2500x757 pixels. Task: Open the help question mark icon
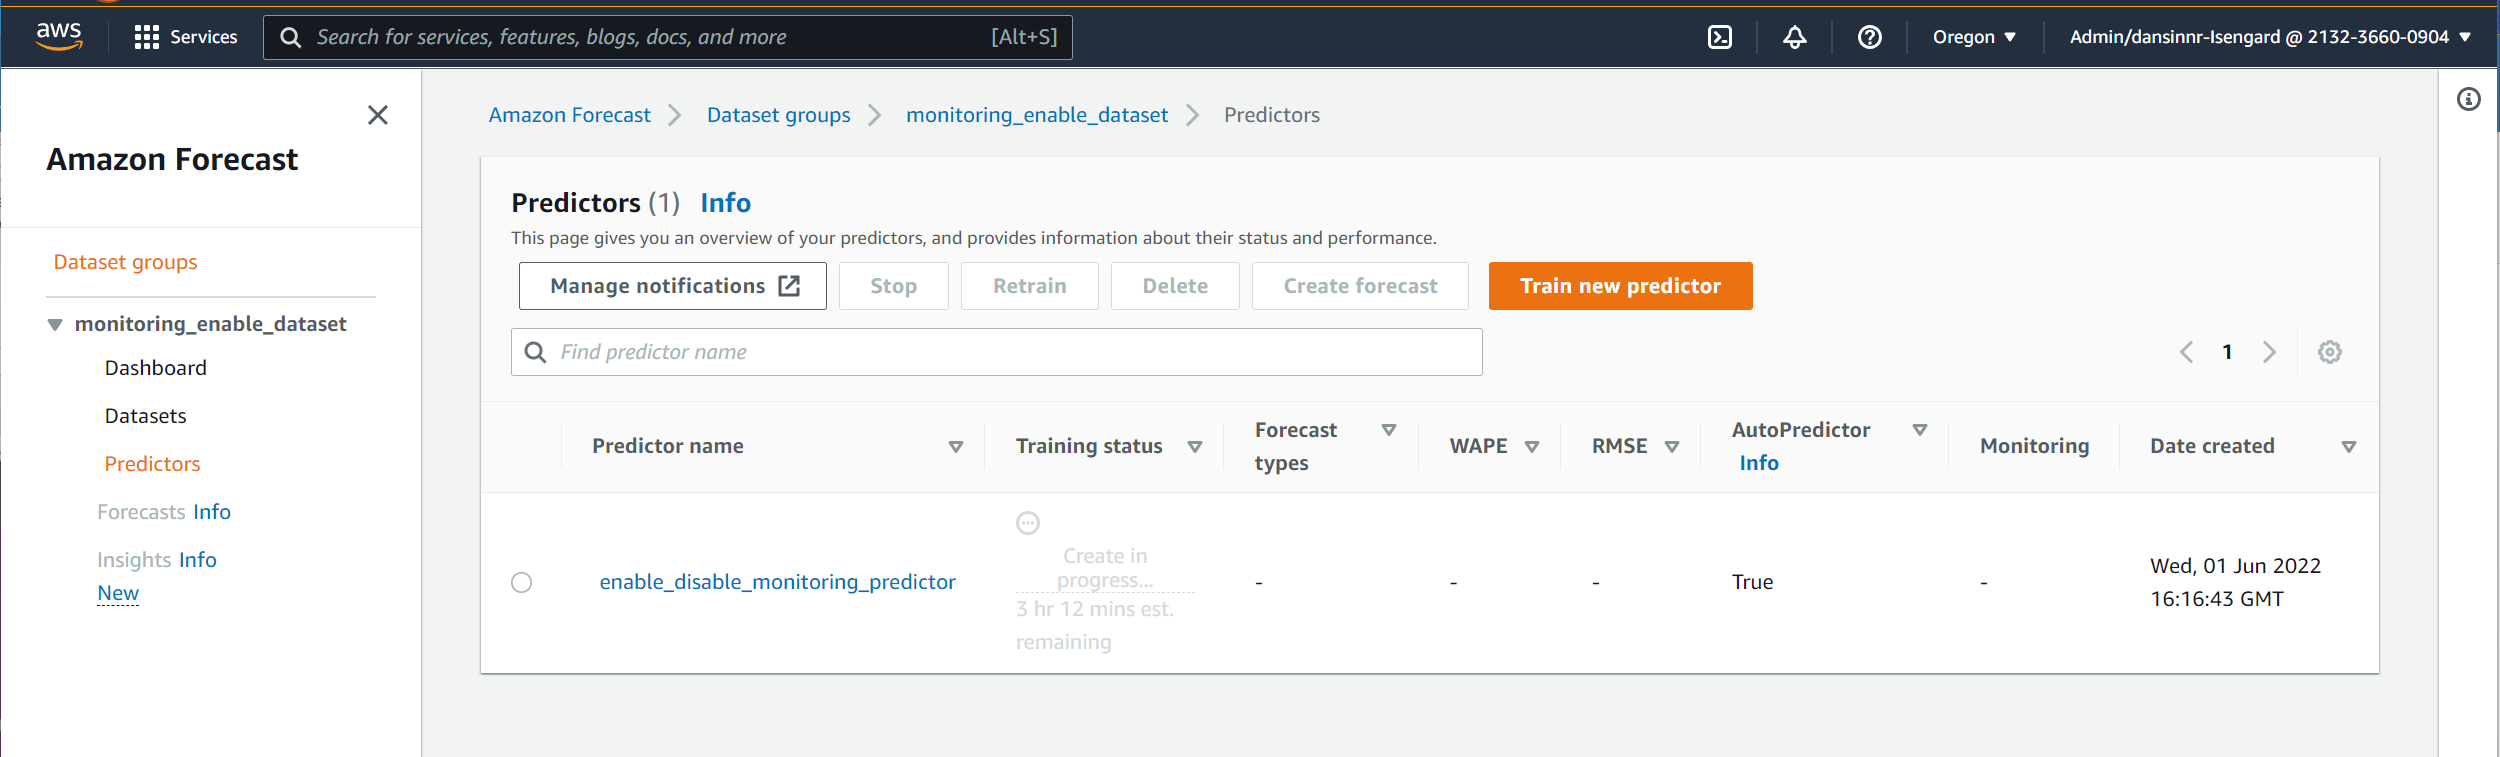pos(1870,37)
